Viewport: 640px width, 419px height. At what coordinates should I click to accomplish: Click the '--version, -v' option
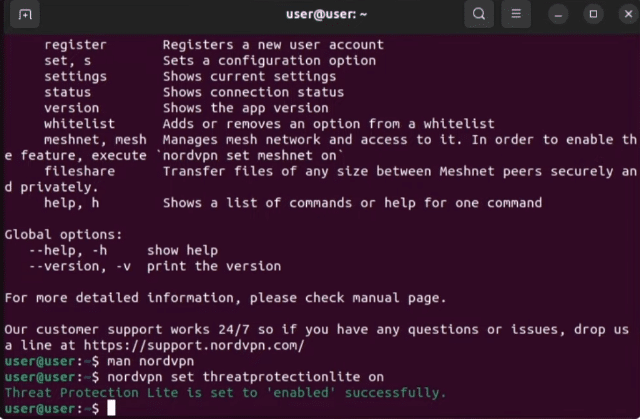tap(80, 266)
